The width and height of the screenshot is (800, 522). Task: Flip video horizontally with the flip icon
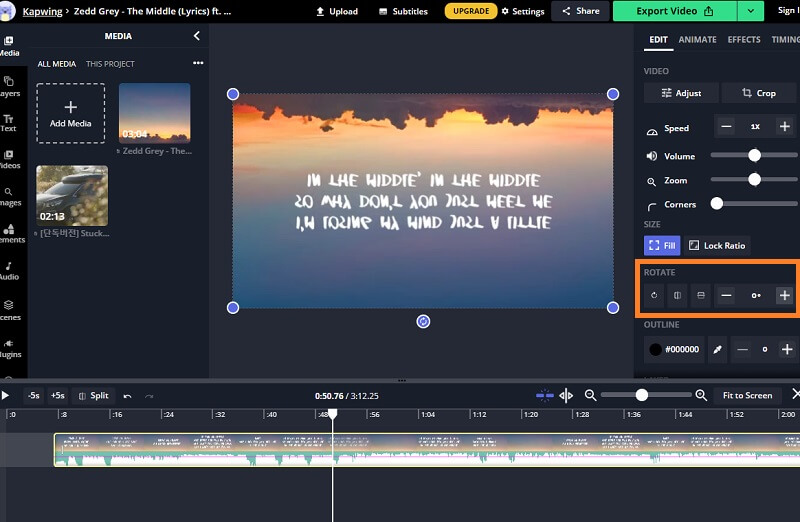678,295
